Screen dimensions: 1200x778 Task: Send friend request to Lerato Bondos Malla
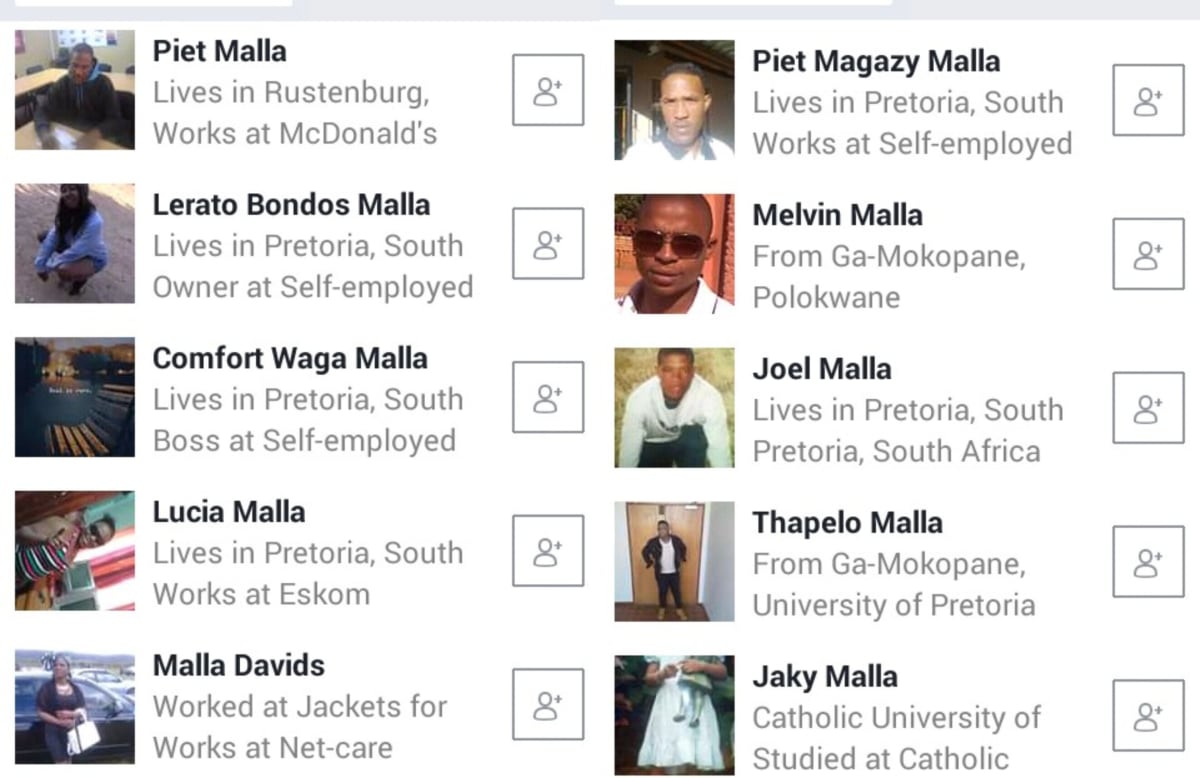click(548, 243)
